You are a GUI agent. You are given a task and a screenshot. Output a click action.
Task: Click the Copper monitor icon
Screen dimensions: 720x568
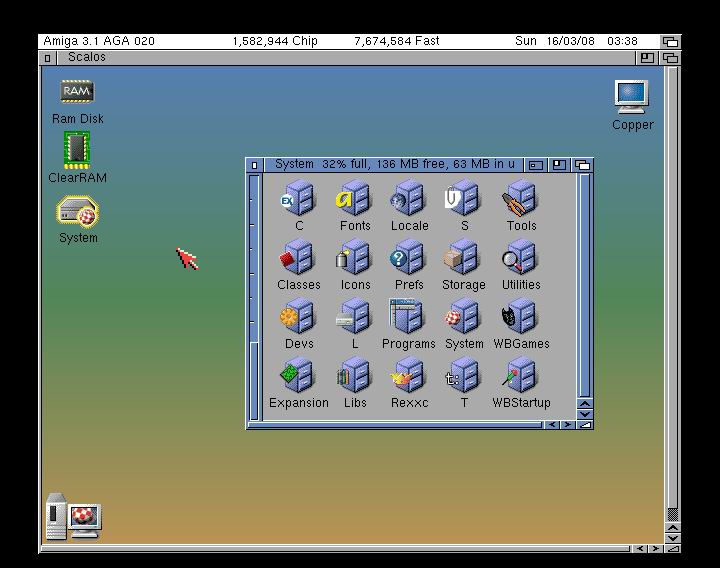click(632, 97)
